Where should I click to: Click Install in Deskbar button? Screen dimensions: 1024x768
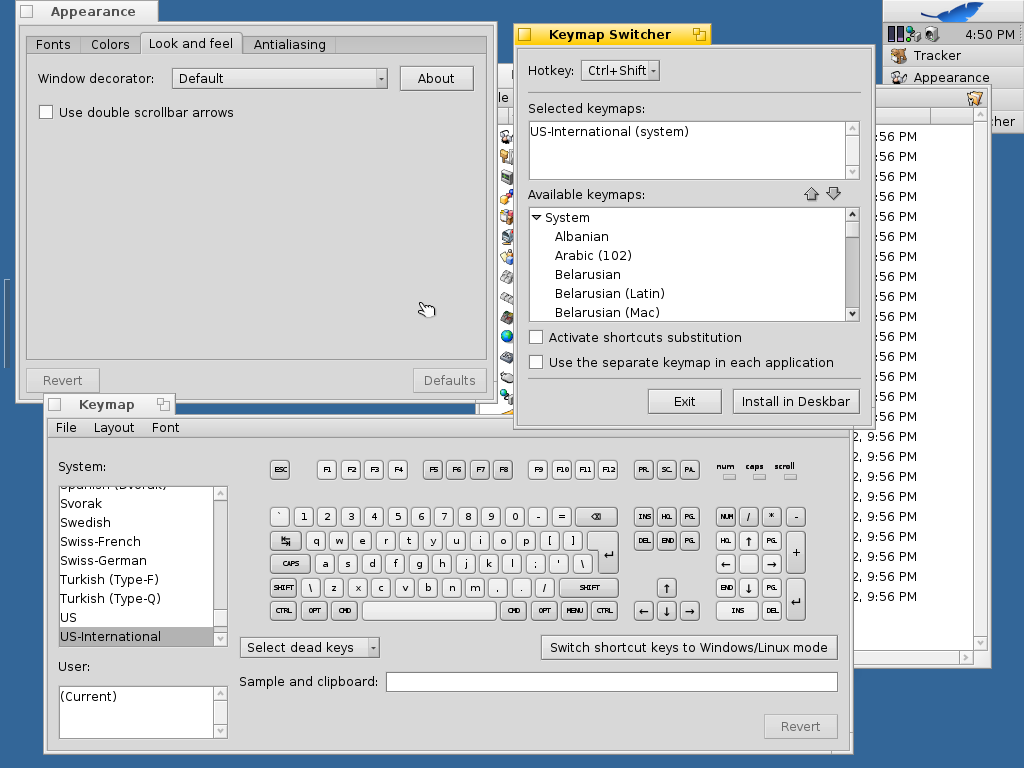[795, 401]
